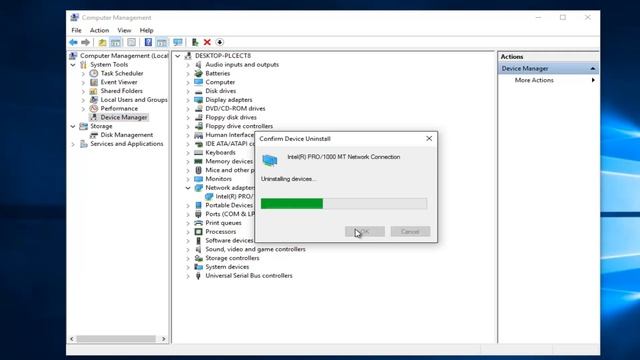Image resolution: width=640 pixels, height=360 pixels.
Task: Click the Forward arrow in the toolbar
Action: tap(86, 42)
